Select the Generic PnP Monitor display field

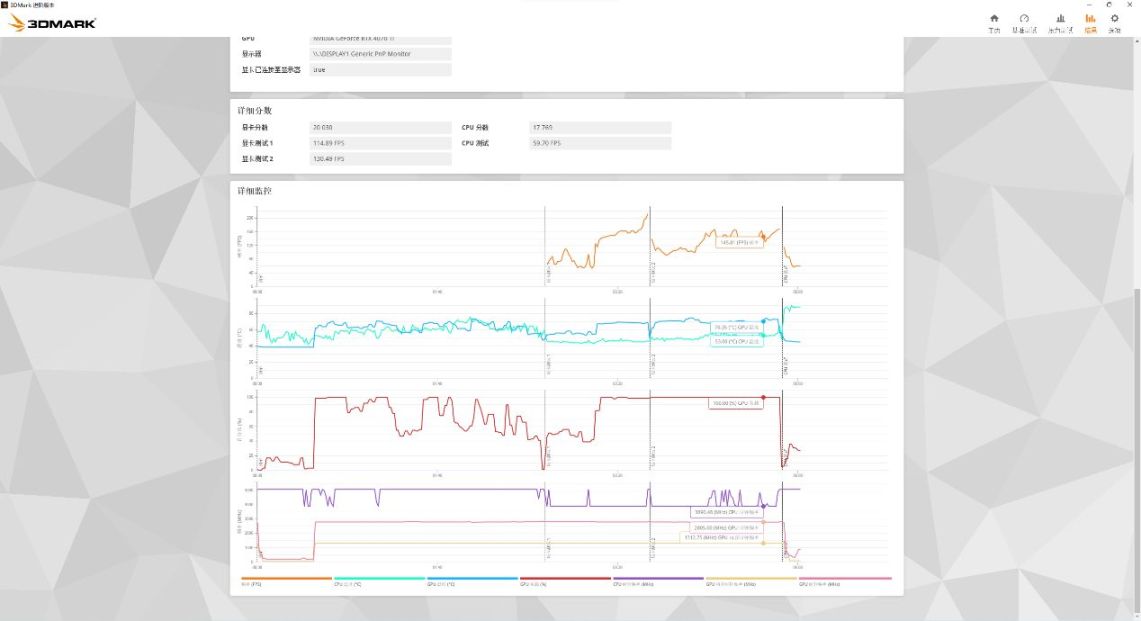[381, 54]
